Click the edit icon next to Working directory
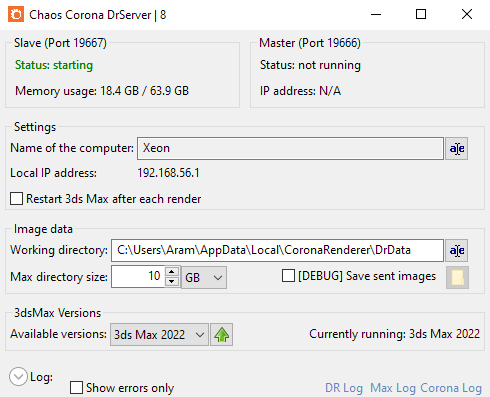The height and width of the screenshot is (397, 490). 457,251
